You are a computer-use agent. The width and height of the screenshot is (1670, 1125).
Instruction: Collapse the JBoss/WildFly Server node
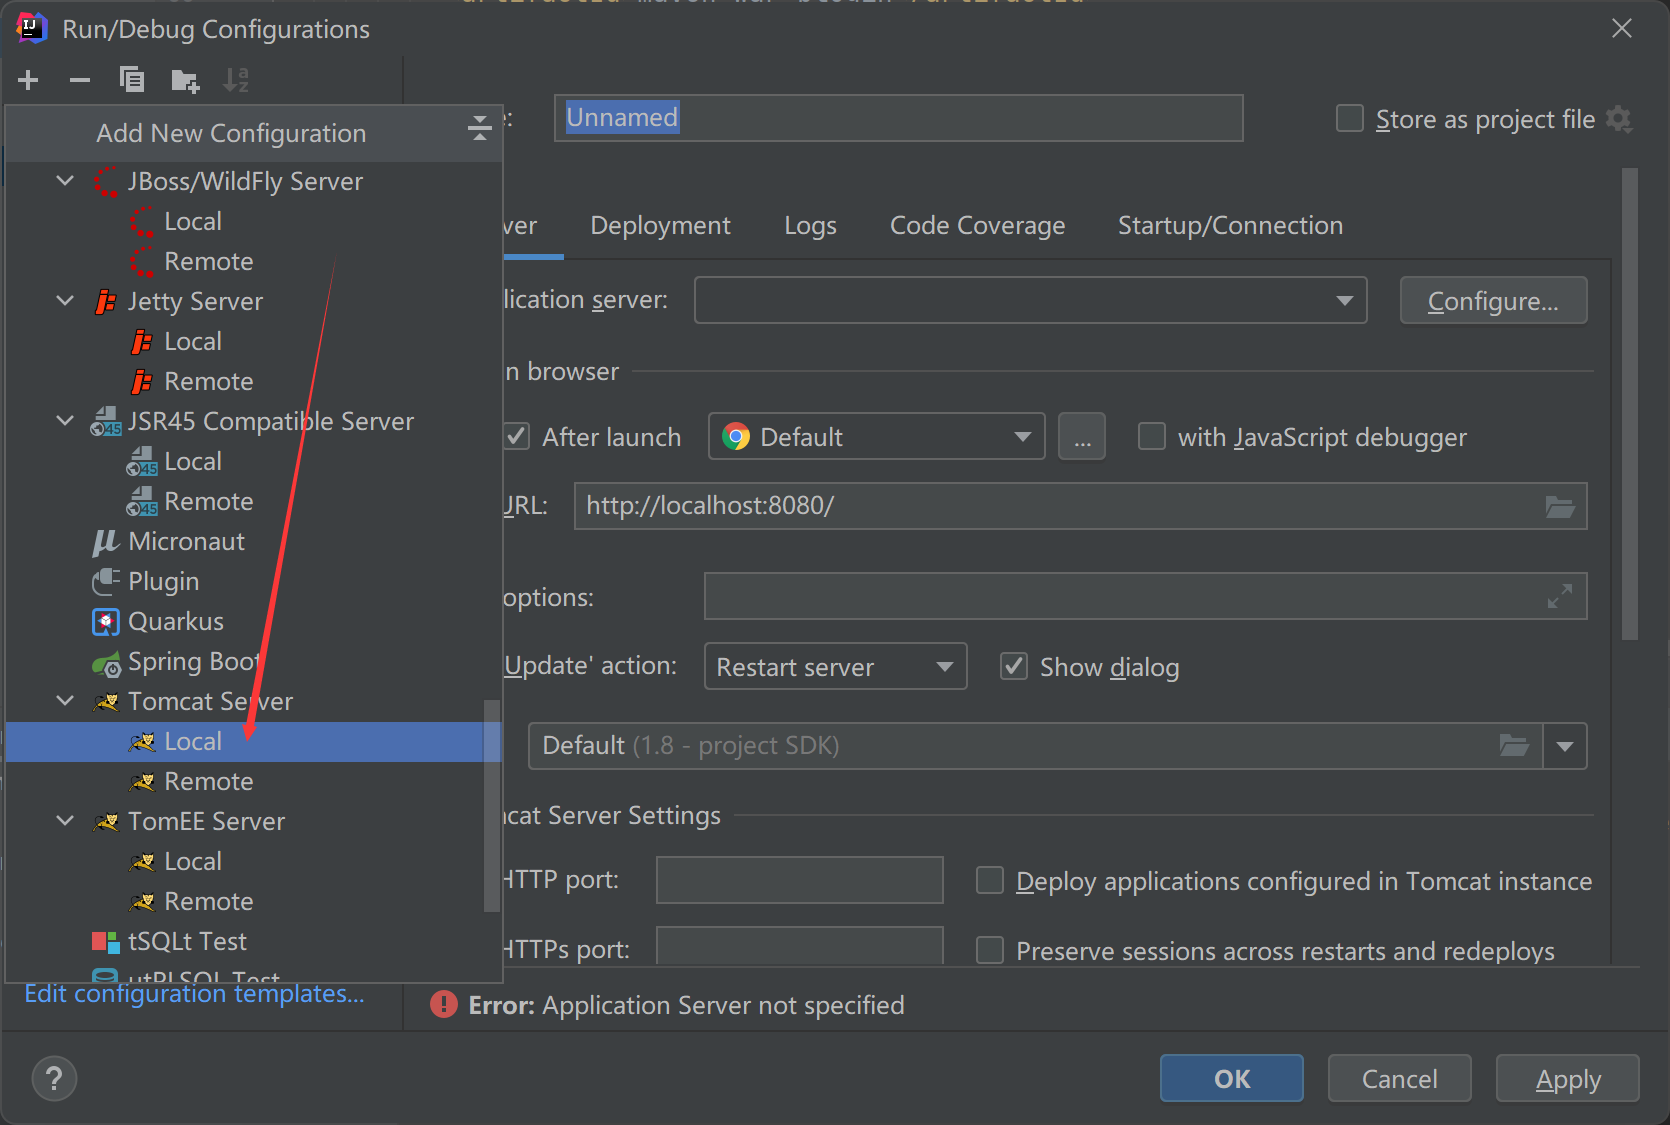(65, 181)
